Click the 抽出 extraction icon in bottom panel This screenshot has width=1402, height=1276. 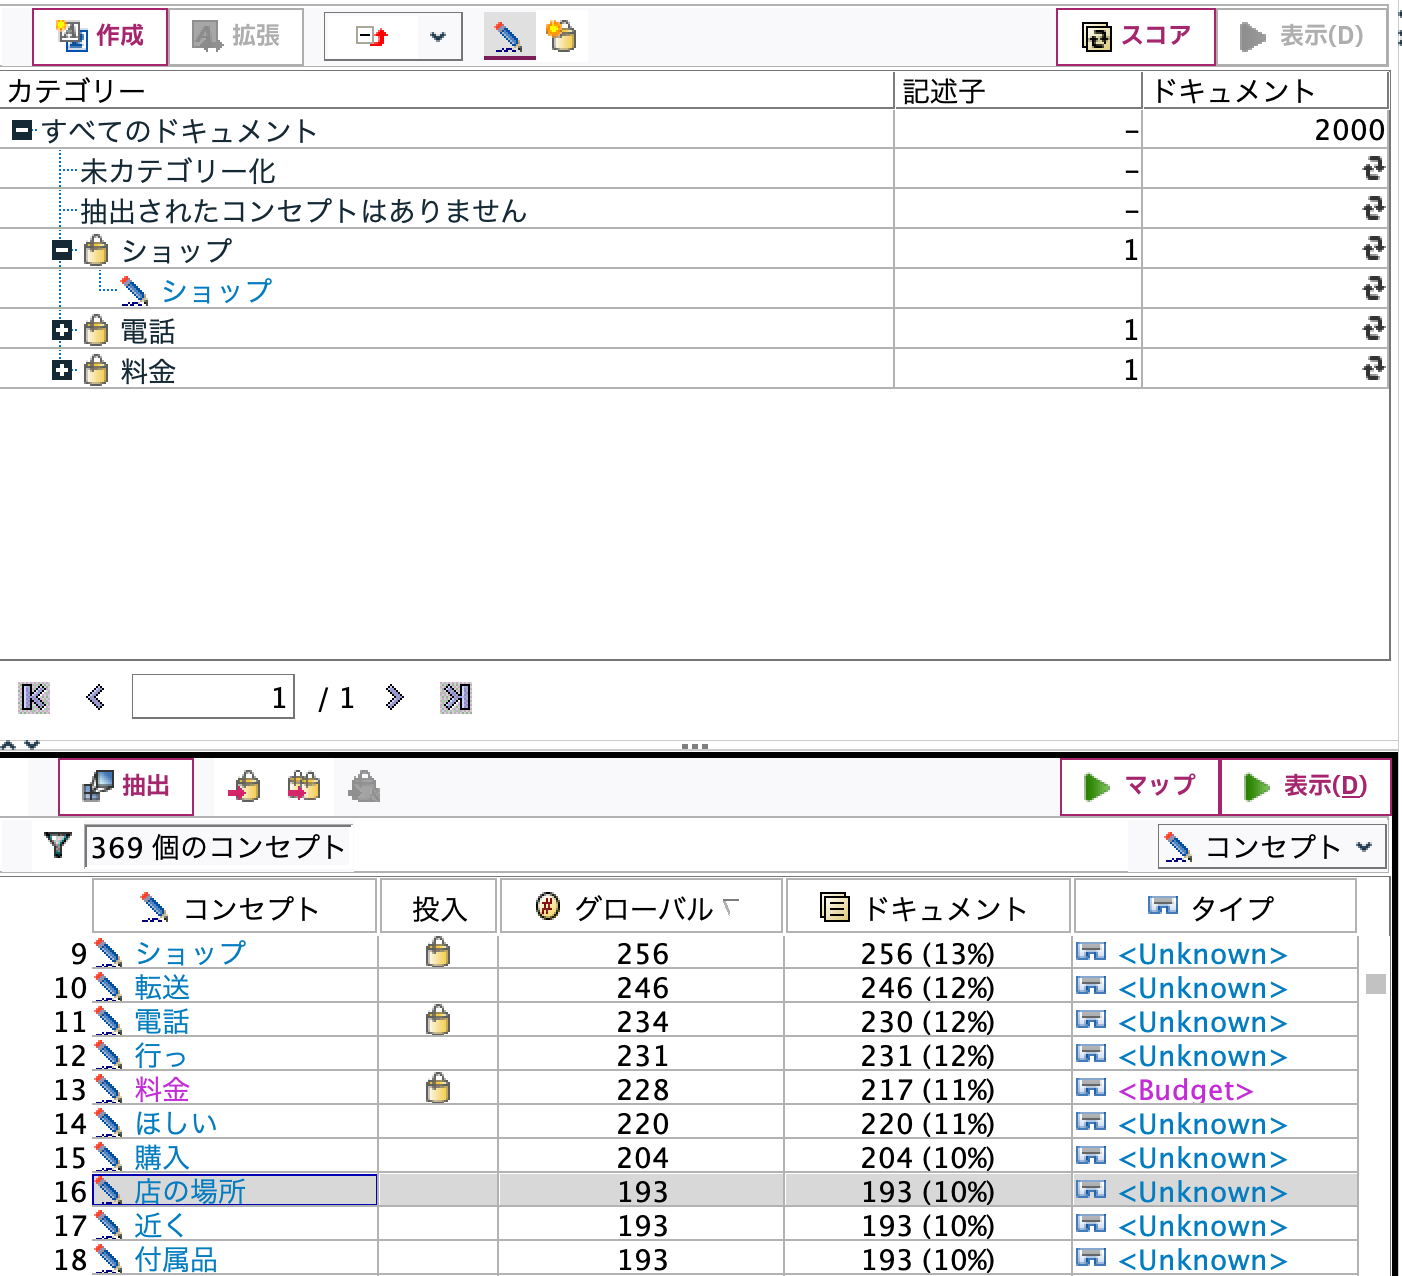click(123, 785)
